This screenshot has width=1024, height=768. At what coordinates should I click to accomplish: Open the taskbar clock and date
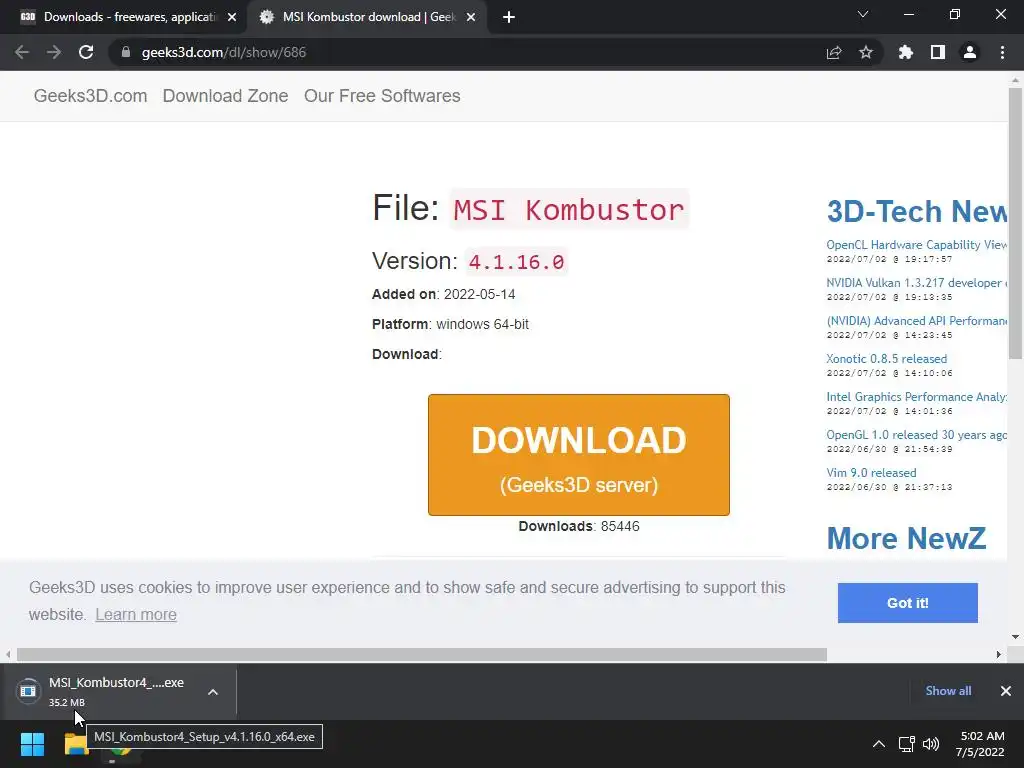tap(980, 744)
